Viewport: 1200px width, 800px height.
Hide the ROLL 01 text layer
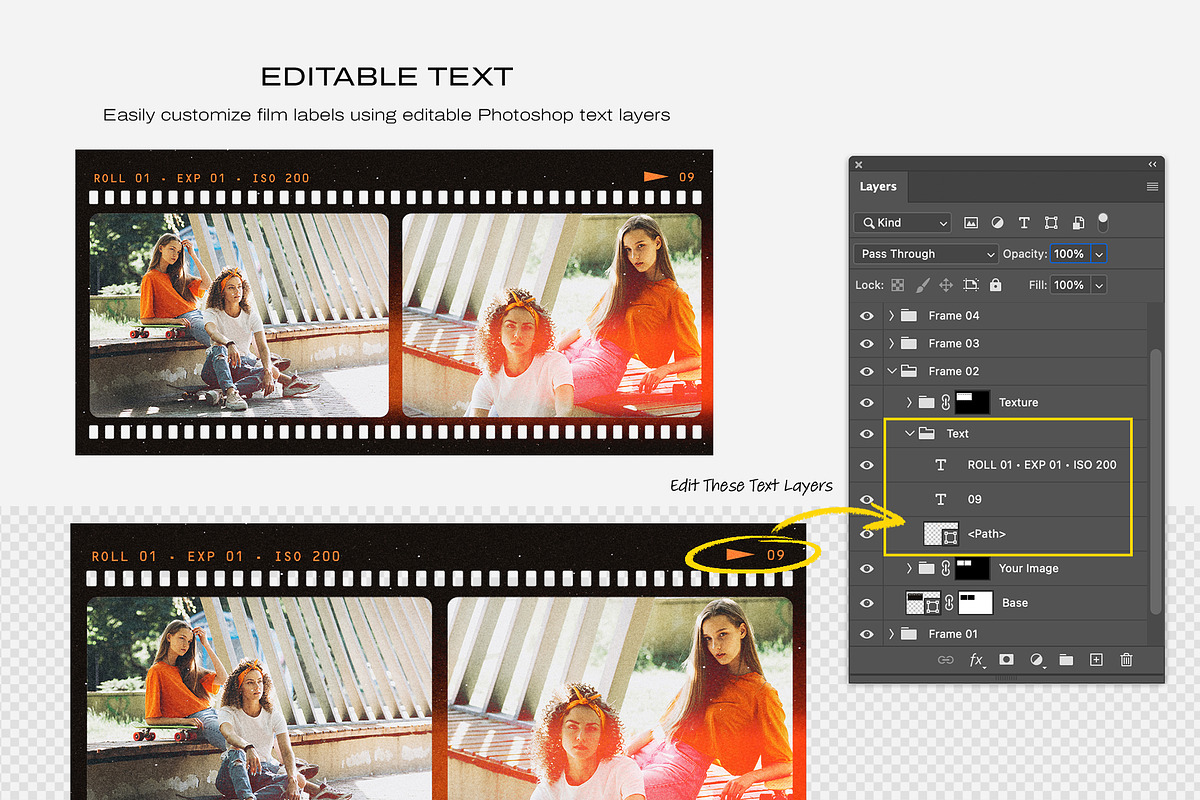pos(867,465)
